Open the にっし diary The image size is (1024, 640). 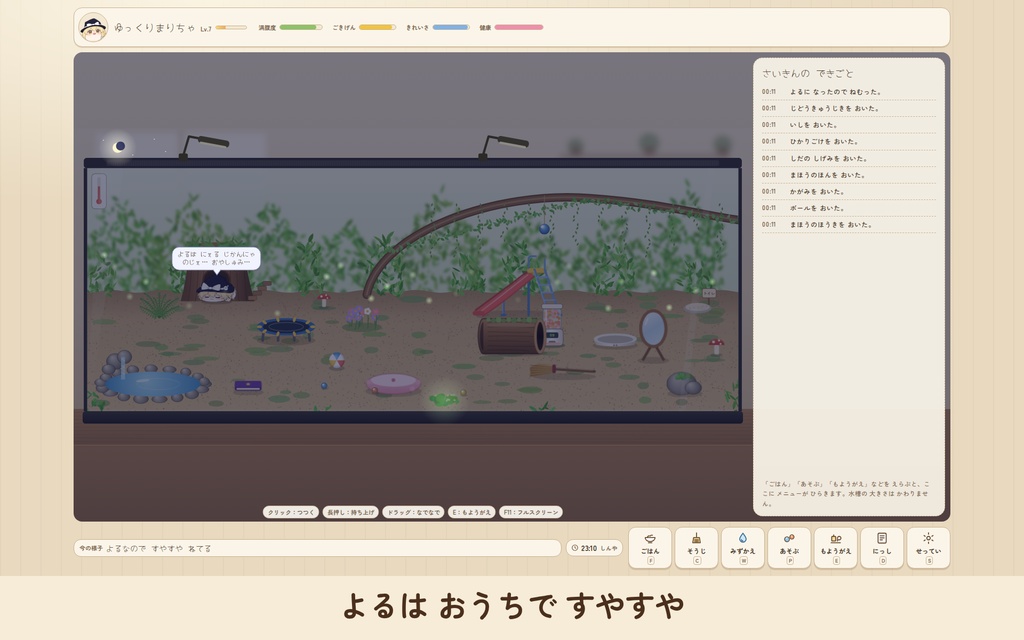(x=882, y=548)
